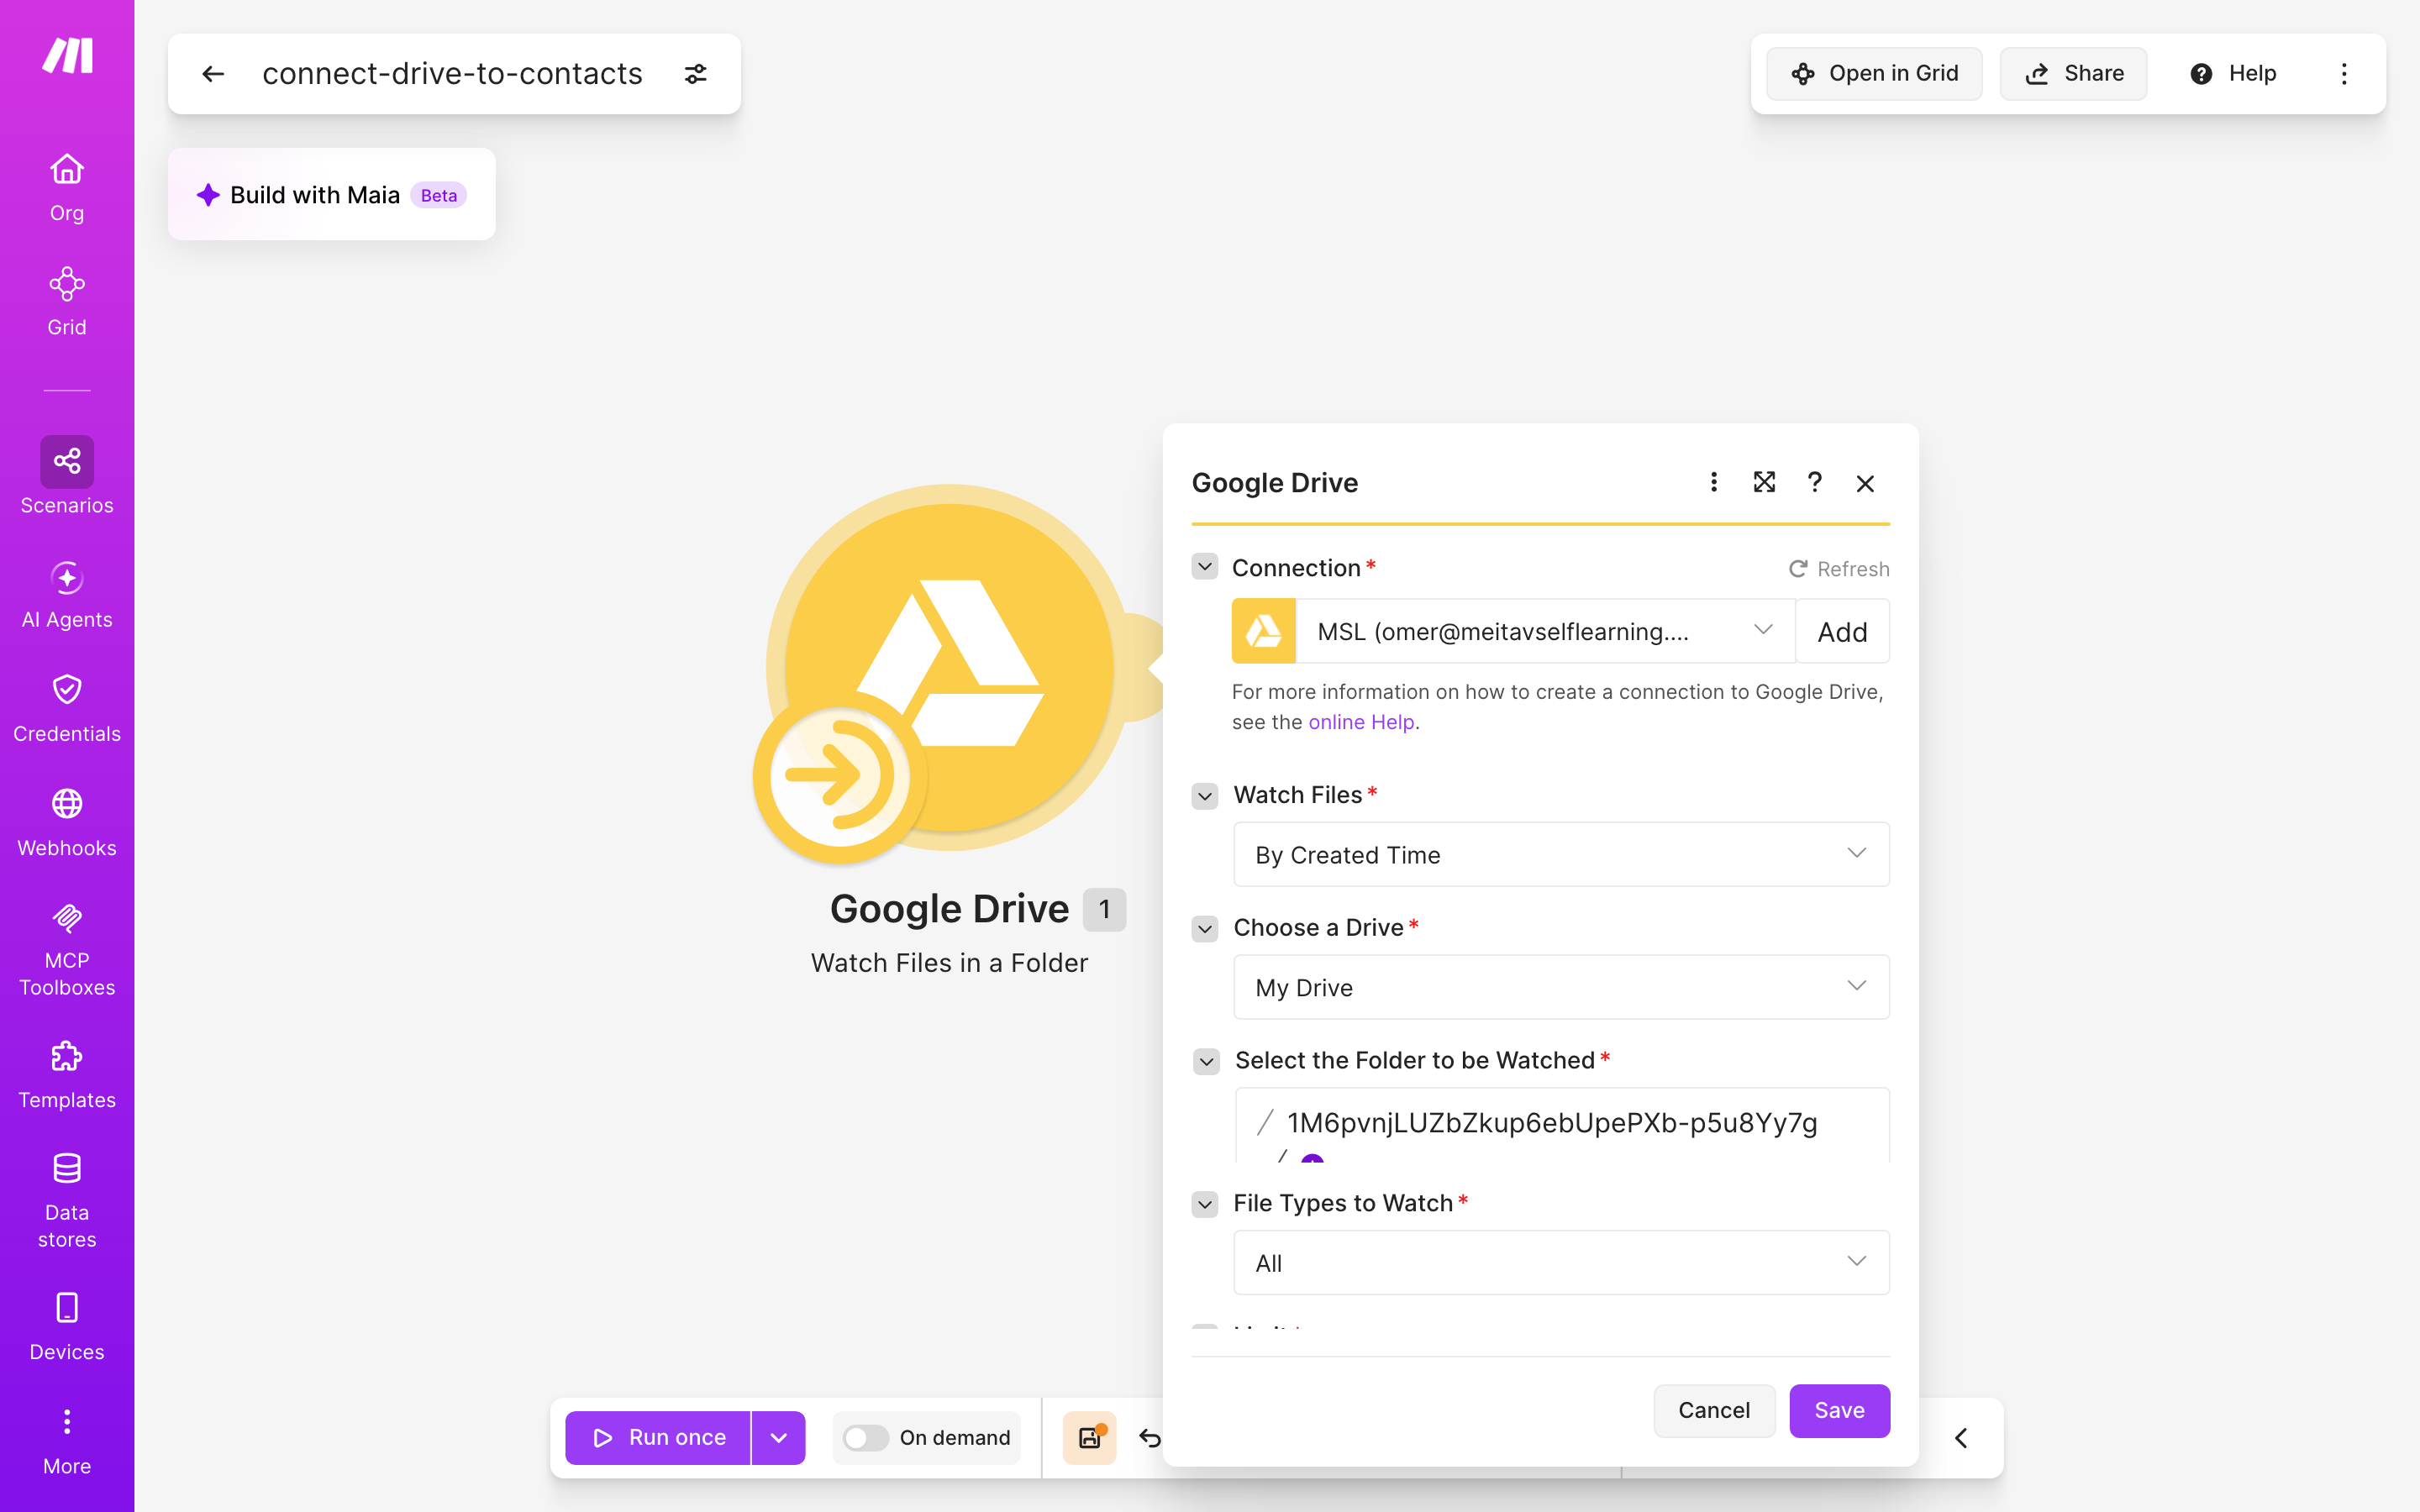Follow the online Help link
This screenshot has height=1512, width=2420.
pos(1361,722)
